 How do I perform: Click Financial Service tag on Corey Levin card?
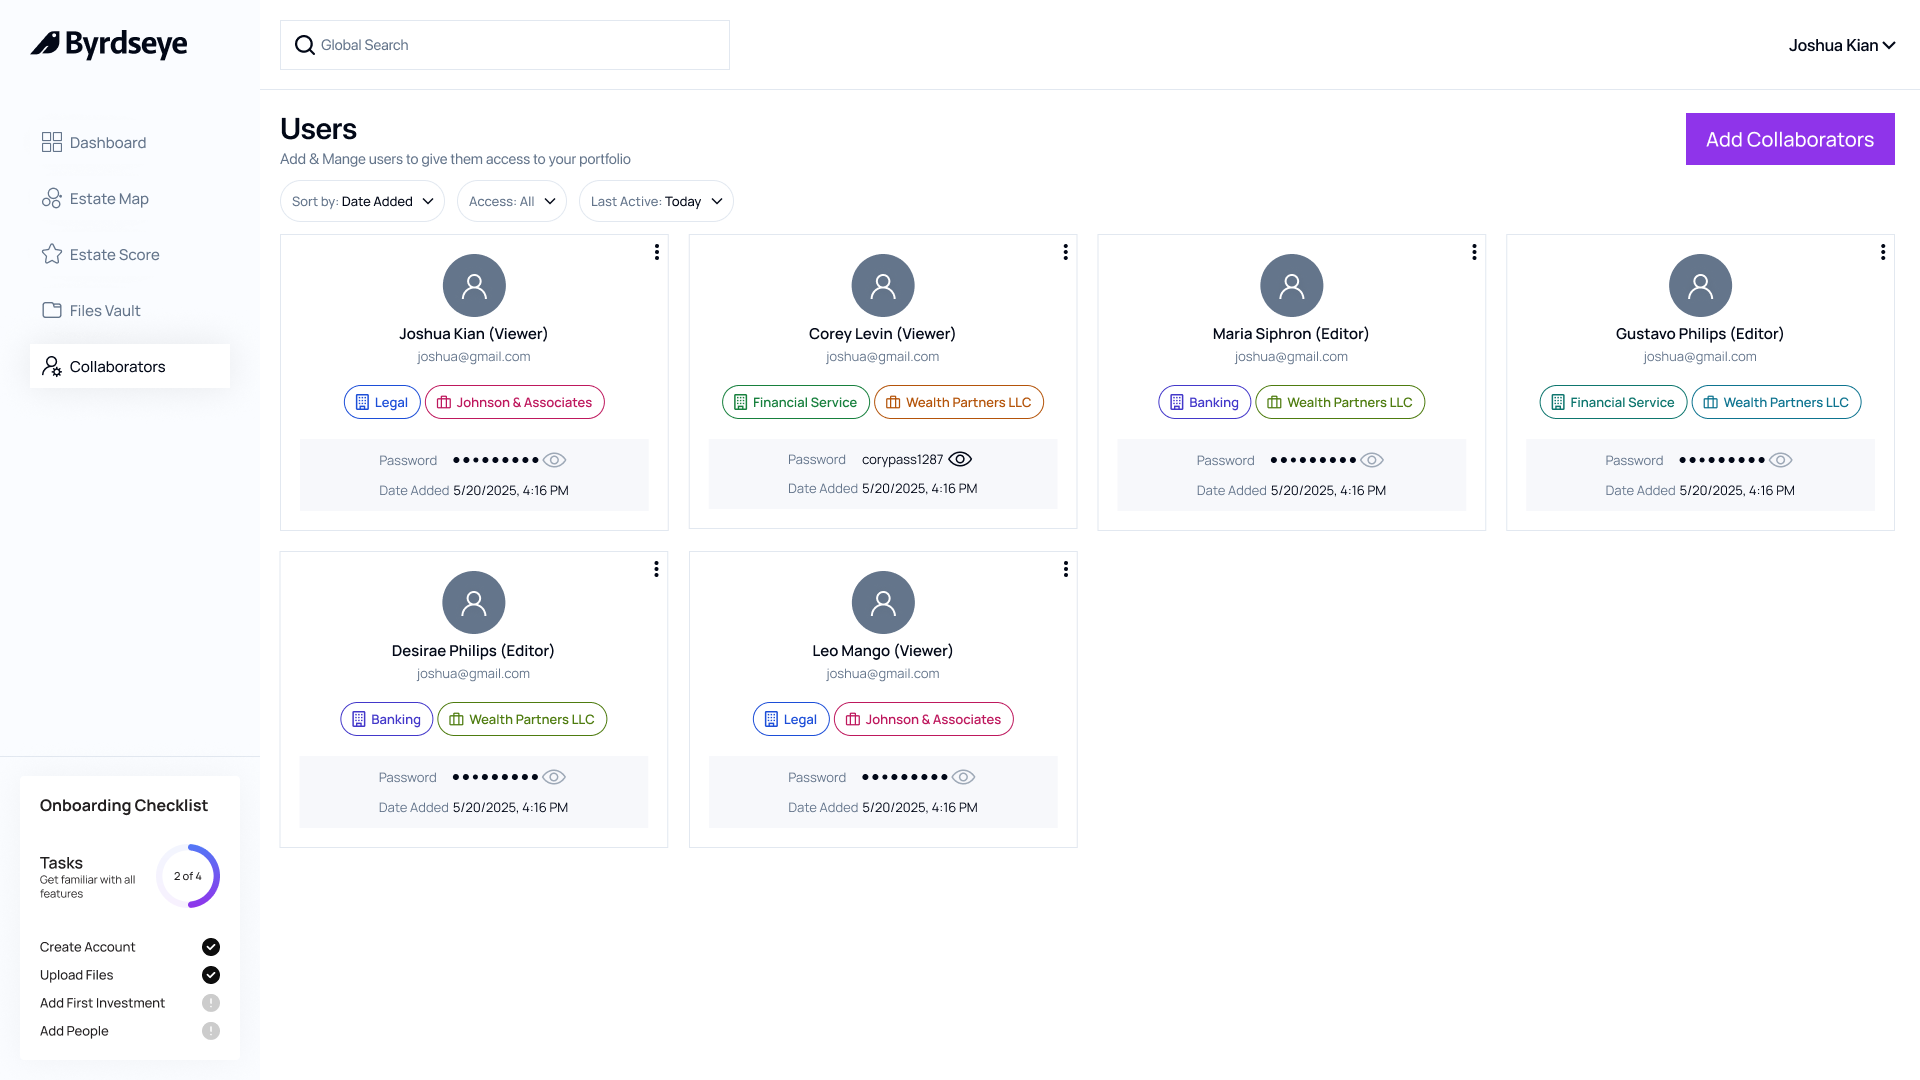[796, 402]
